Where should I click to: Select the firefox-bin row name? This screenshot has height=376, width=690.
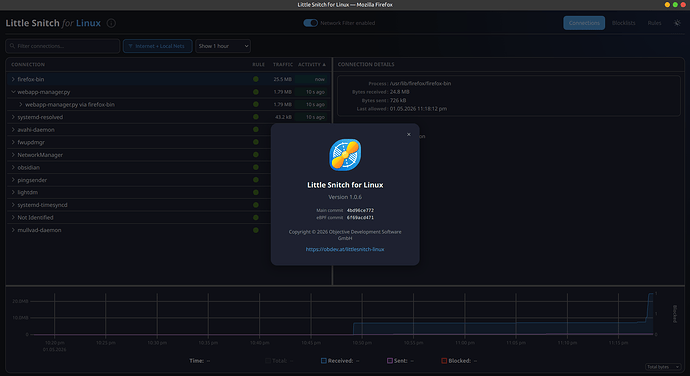click(31, 79)
